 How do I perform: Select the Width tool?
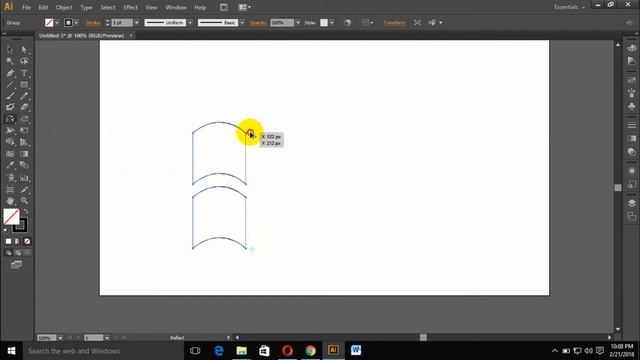(x=10, y=131)
